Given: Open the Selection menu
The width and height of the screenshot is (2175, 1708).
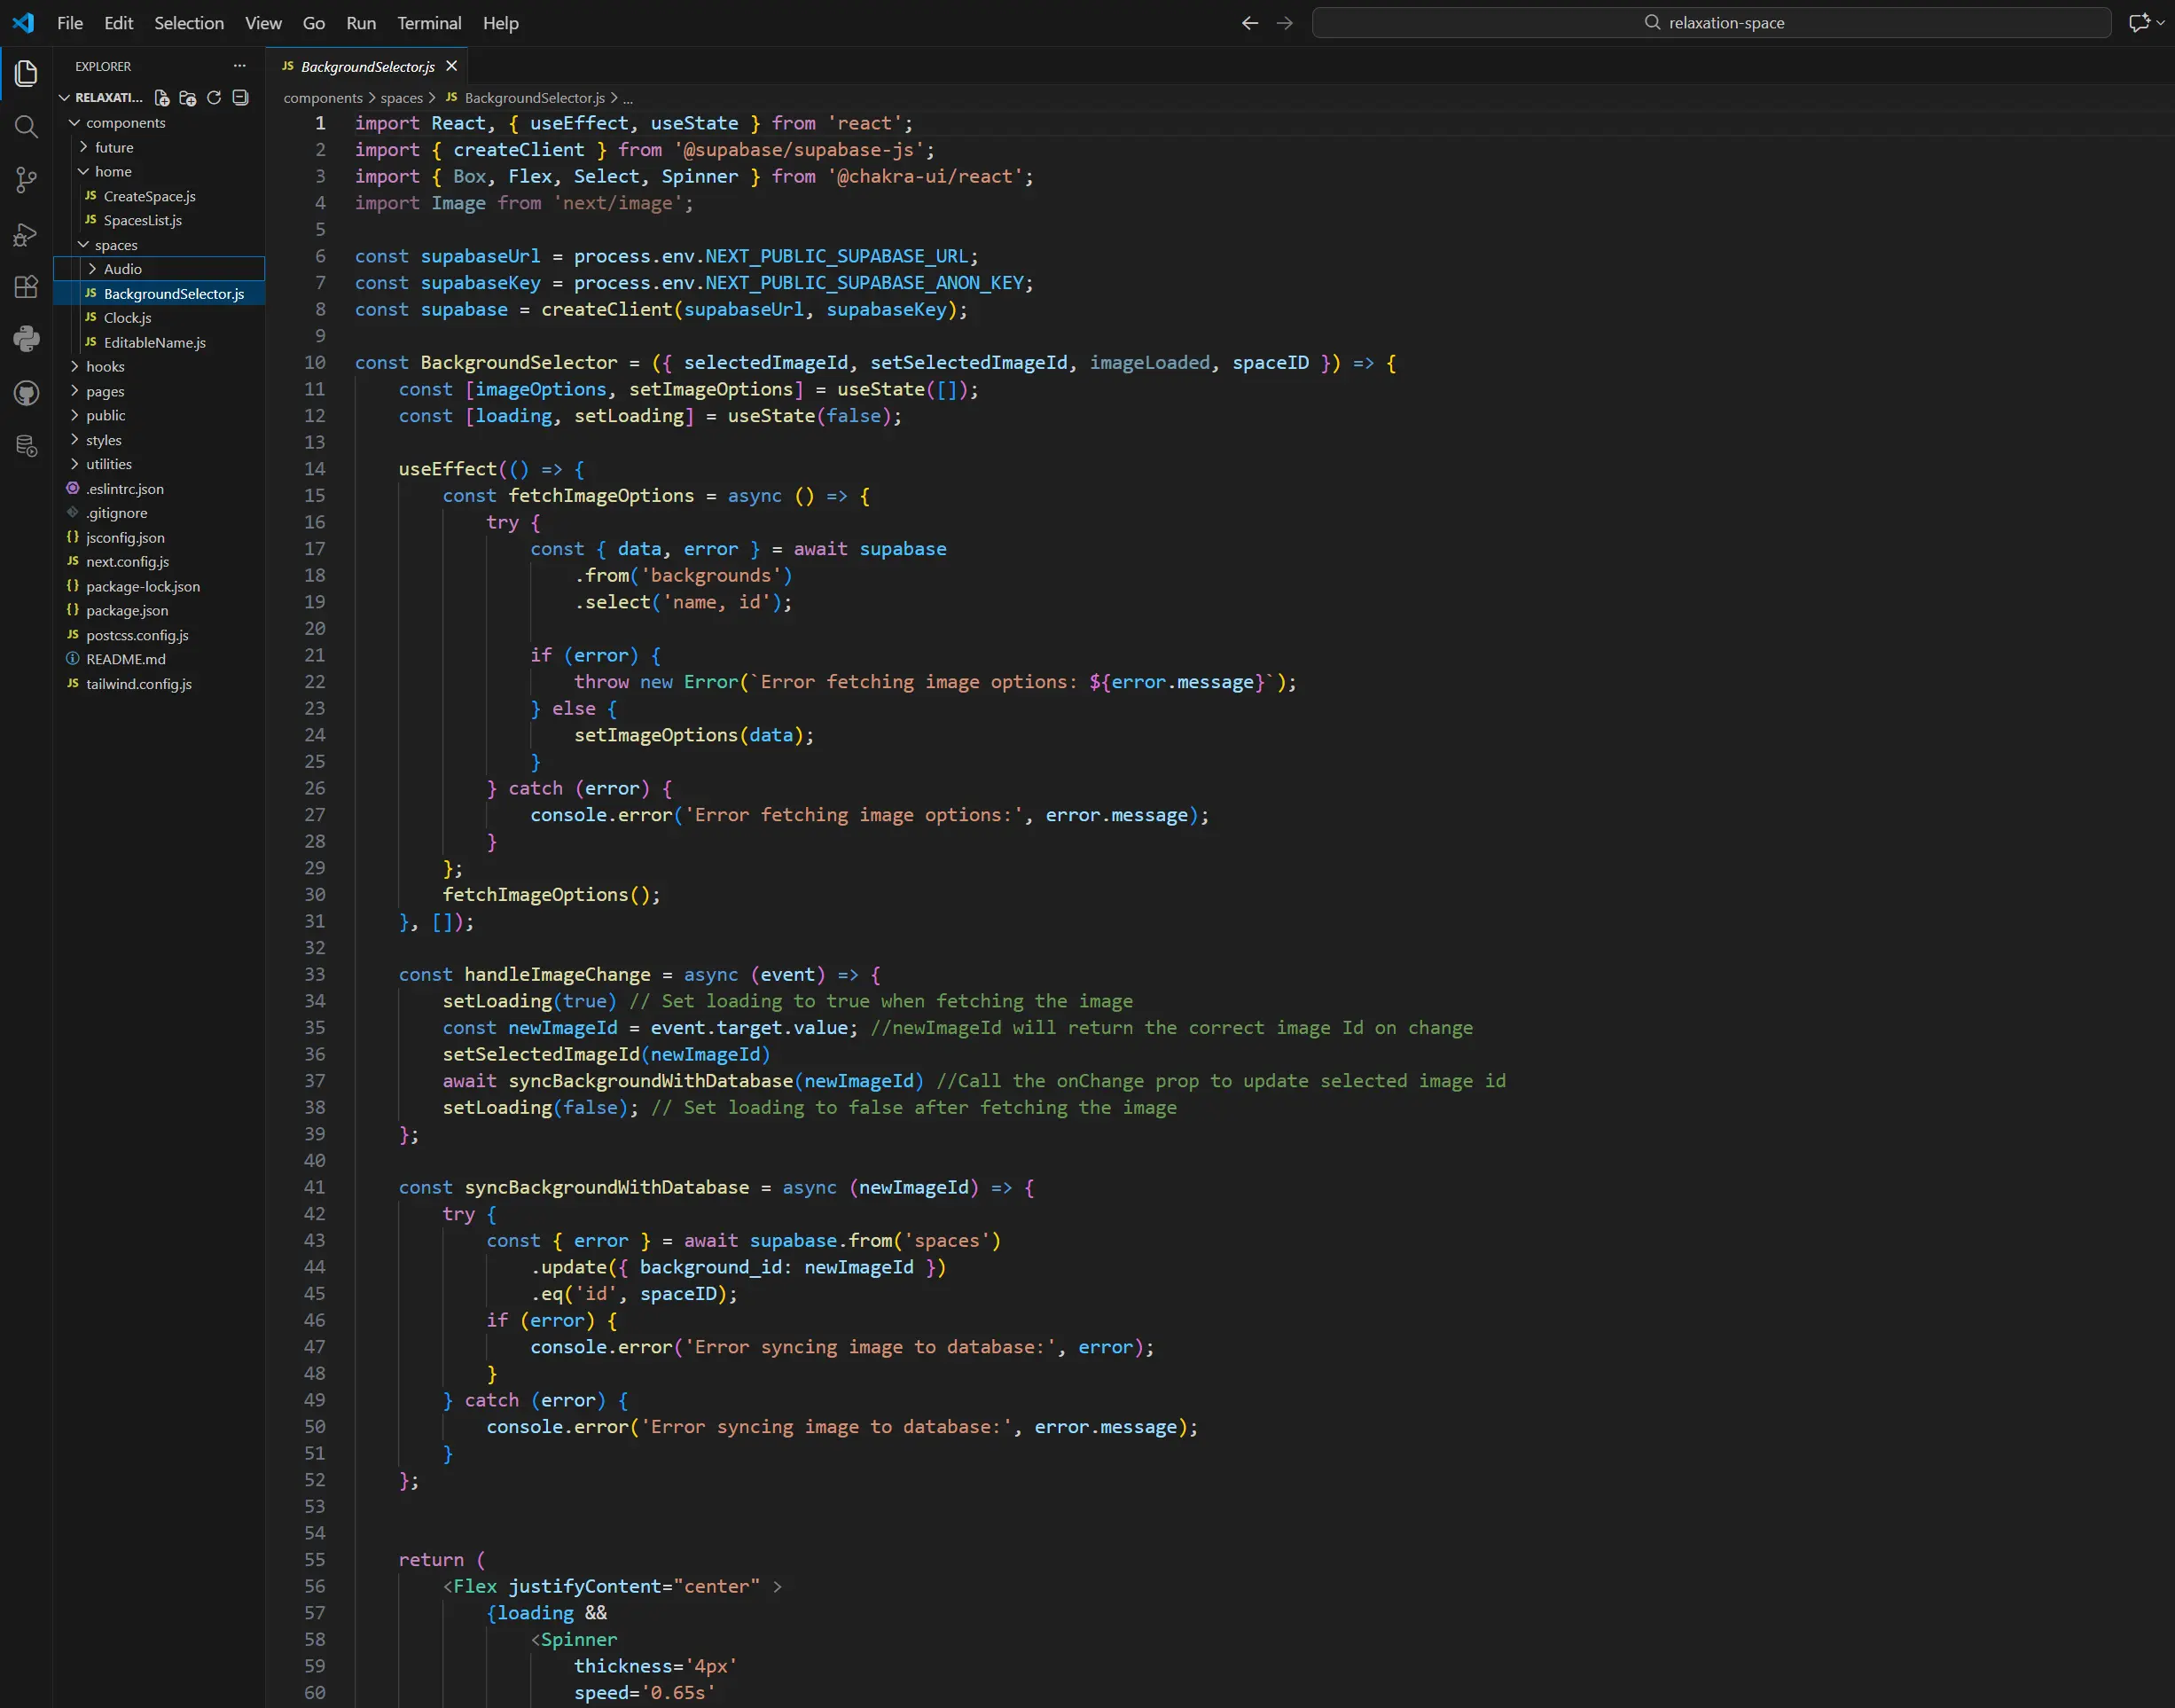Looking at the screenshot, I should [188, 23].
